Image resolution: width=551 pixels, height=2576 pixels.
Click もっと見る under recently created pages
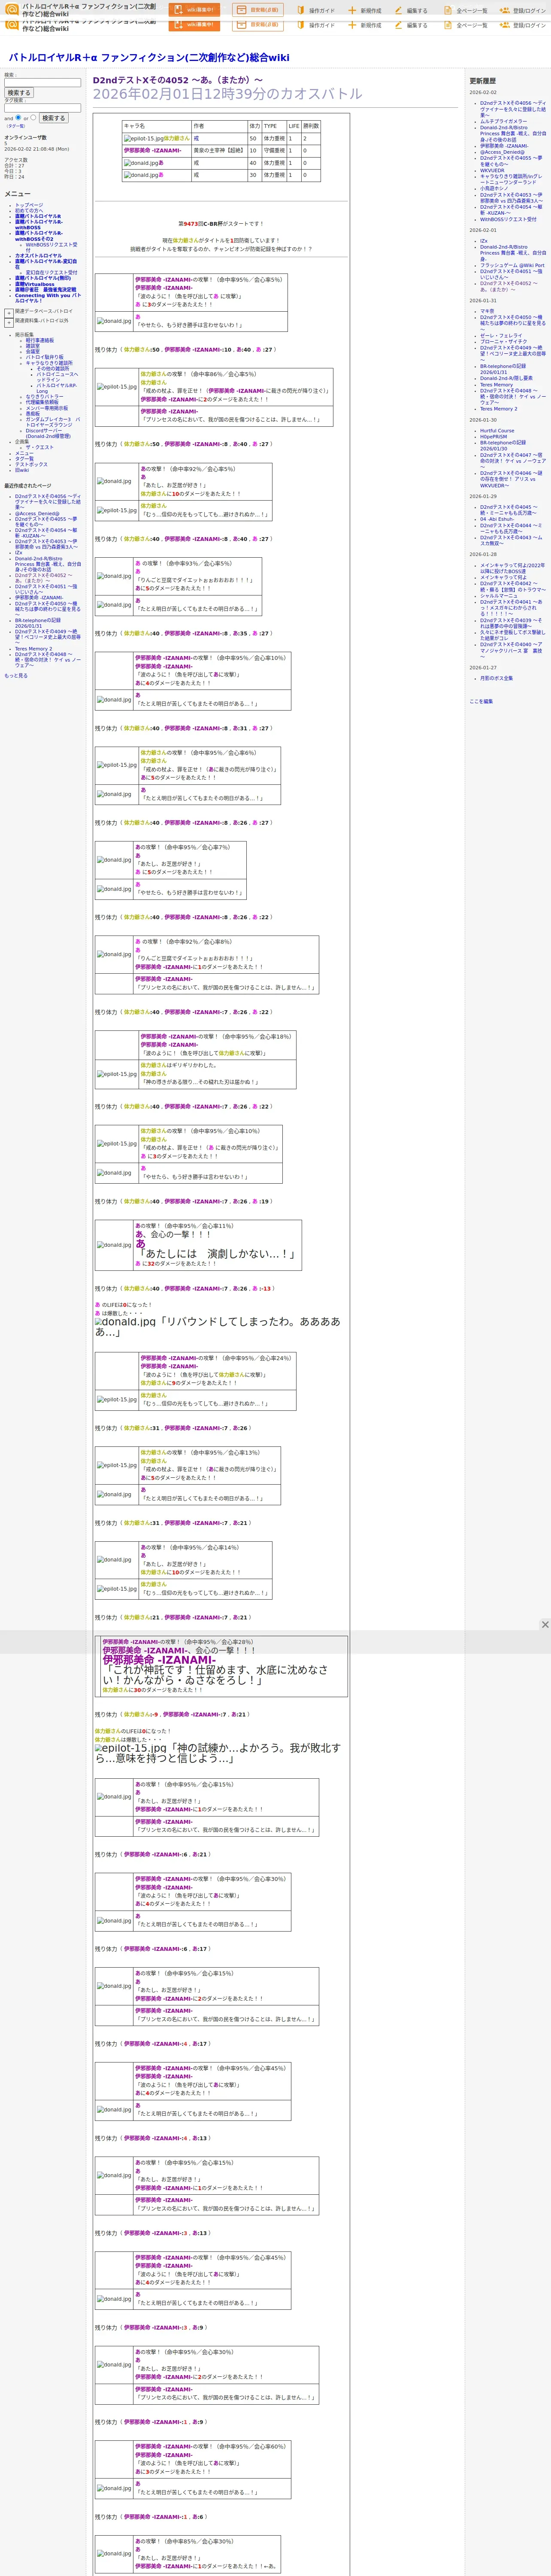16,676
